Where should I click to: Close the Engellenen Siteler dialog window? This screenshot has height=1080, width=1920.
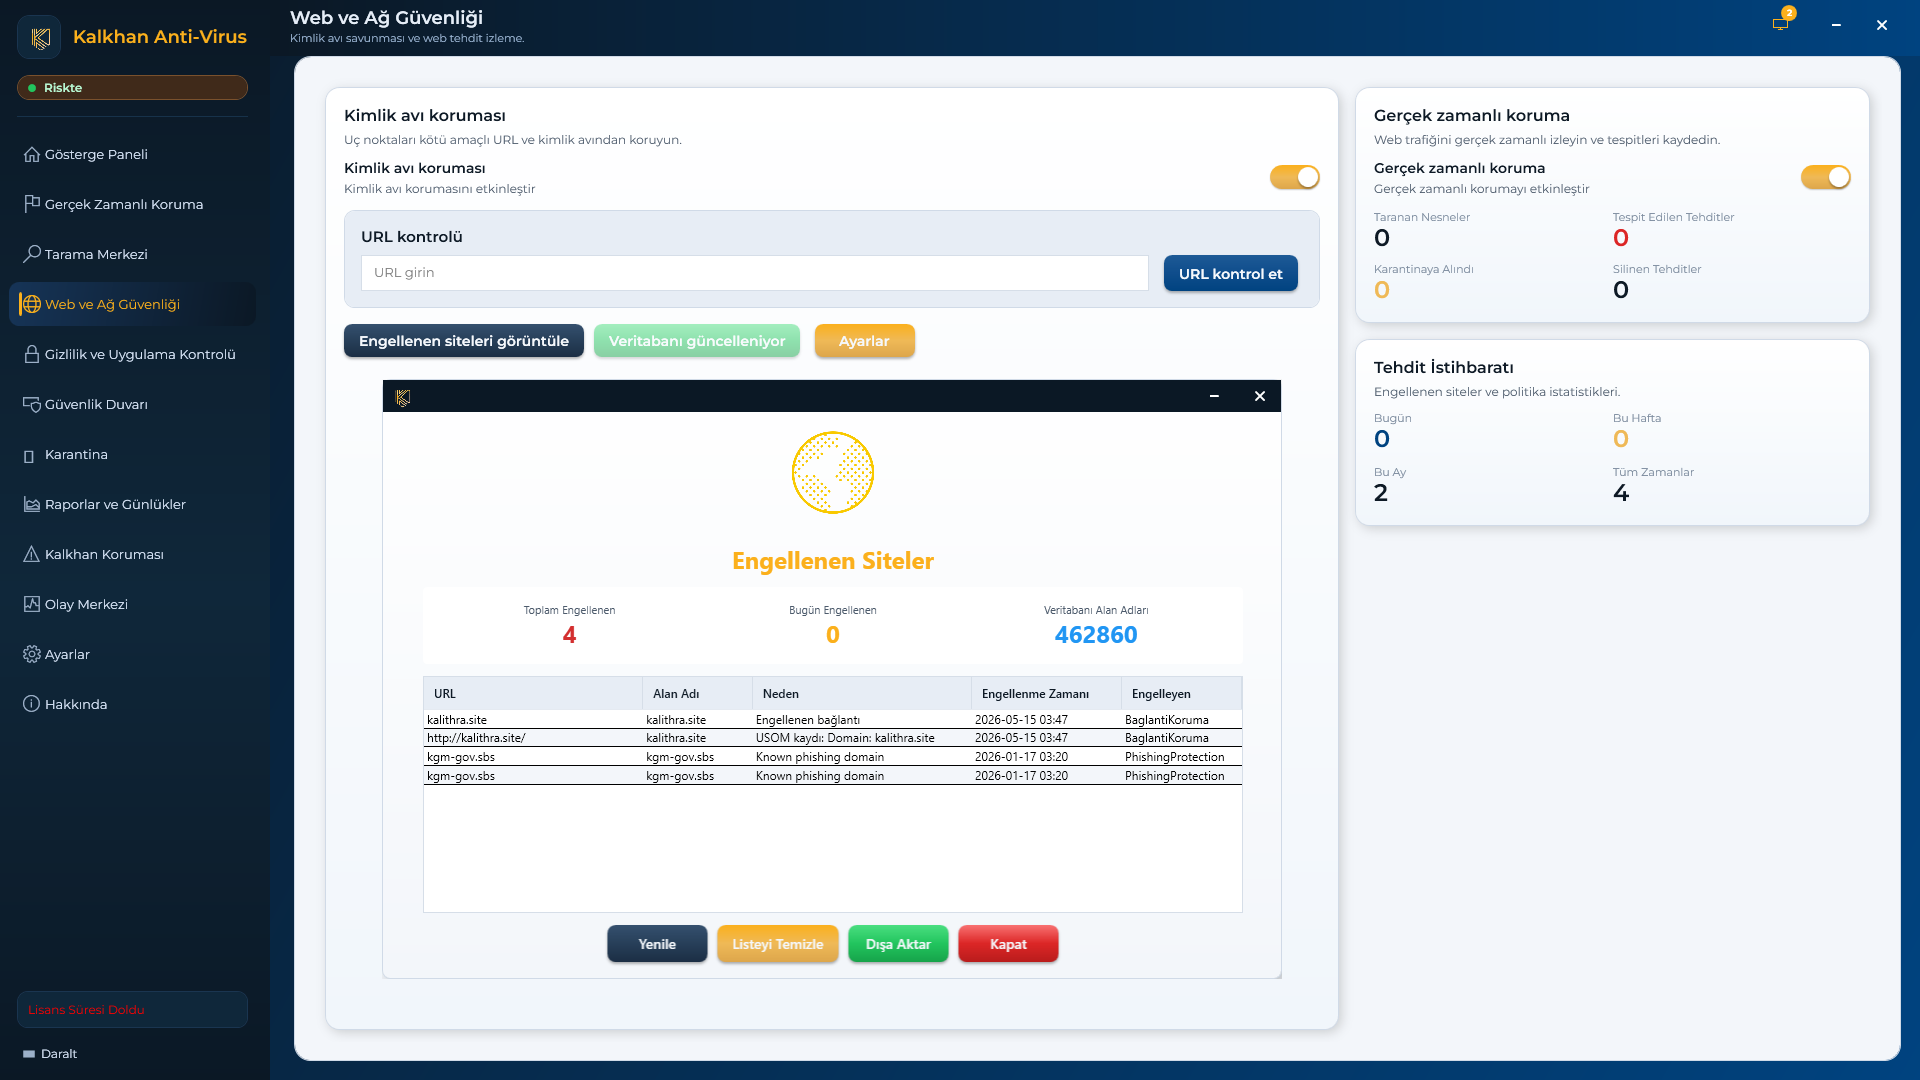[1260, 397]
